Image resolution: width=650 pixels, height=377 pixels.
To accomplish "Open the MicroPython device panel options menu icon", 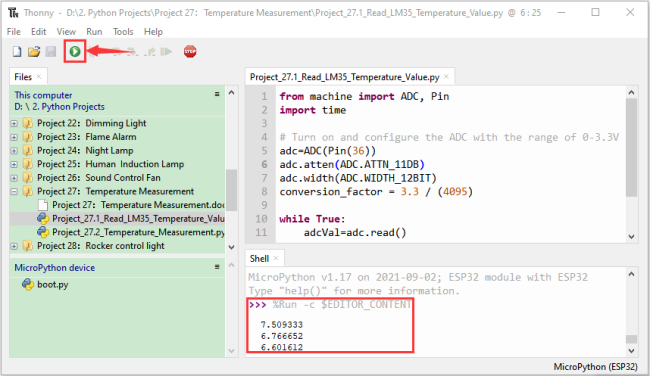I will point(217,267).
